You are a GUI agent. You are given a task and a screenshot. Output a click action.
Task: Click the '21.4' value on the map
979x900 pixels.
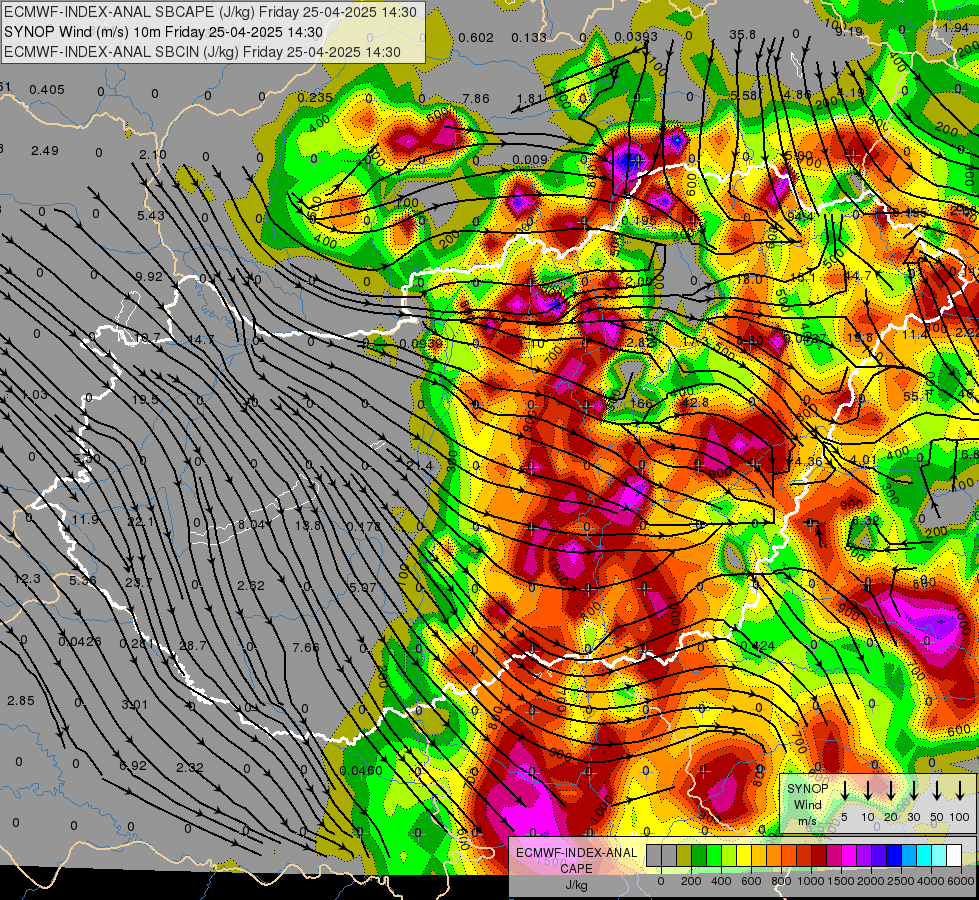point(420,465)
